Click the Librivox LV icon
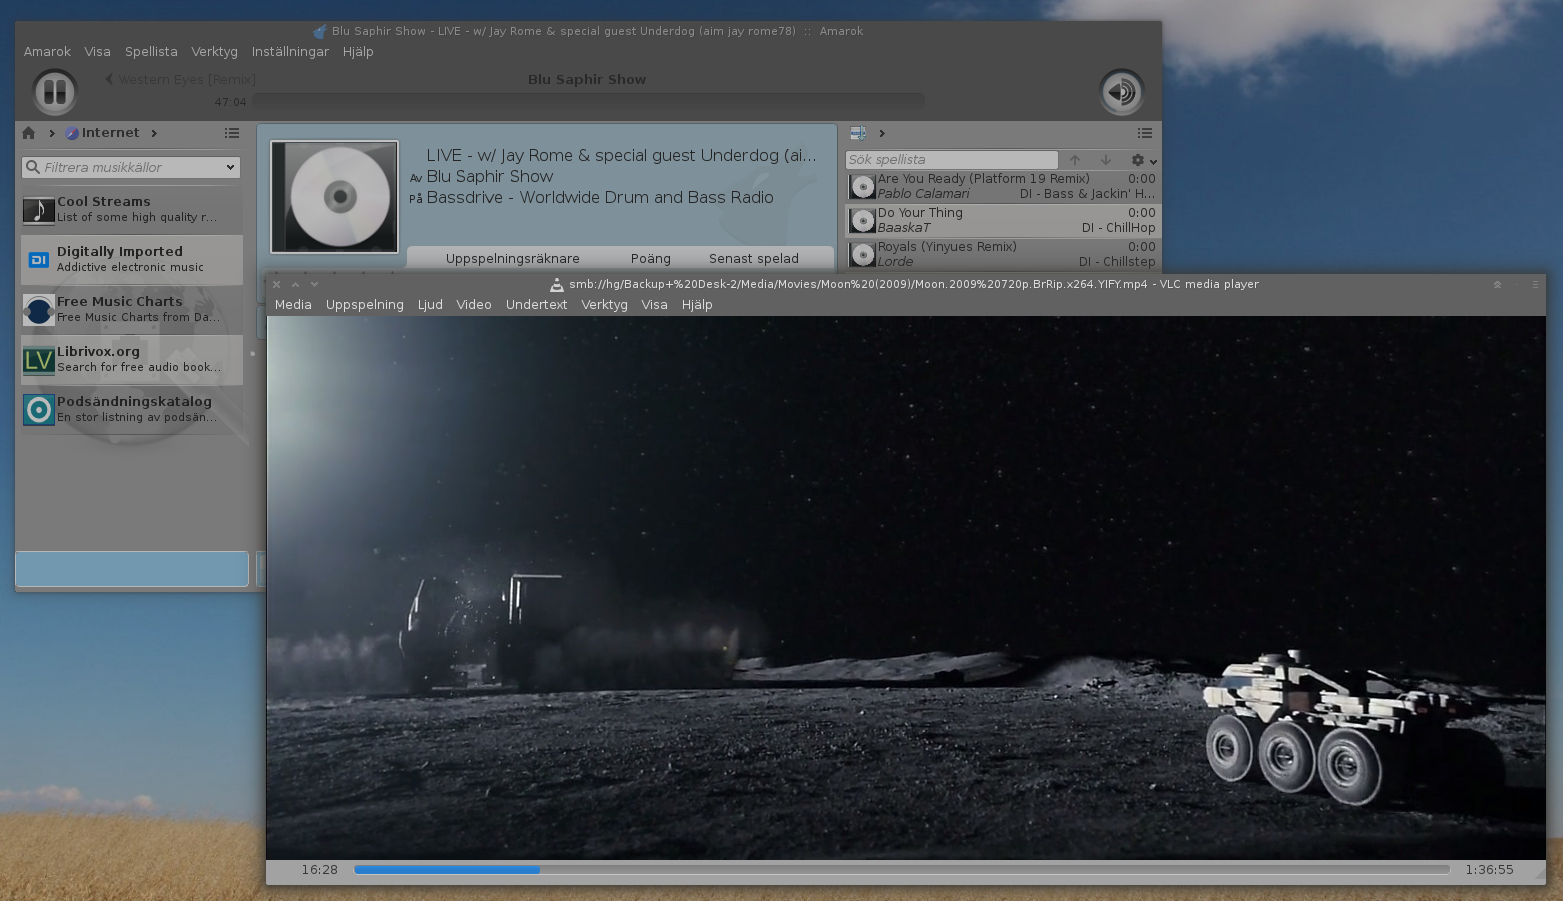Screen dimensions: 1563x901 (39, 360)
